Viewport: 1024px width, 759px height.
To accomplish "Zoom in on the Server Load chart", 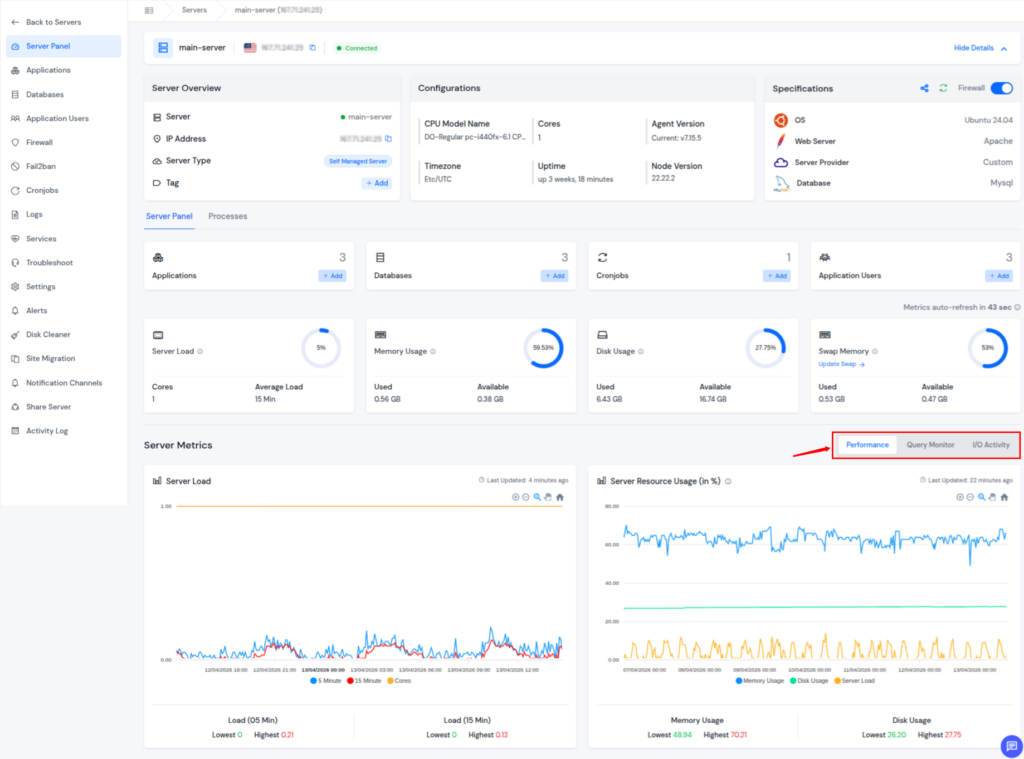I will pos(515,496).
